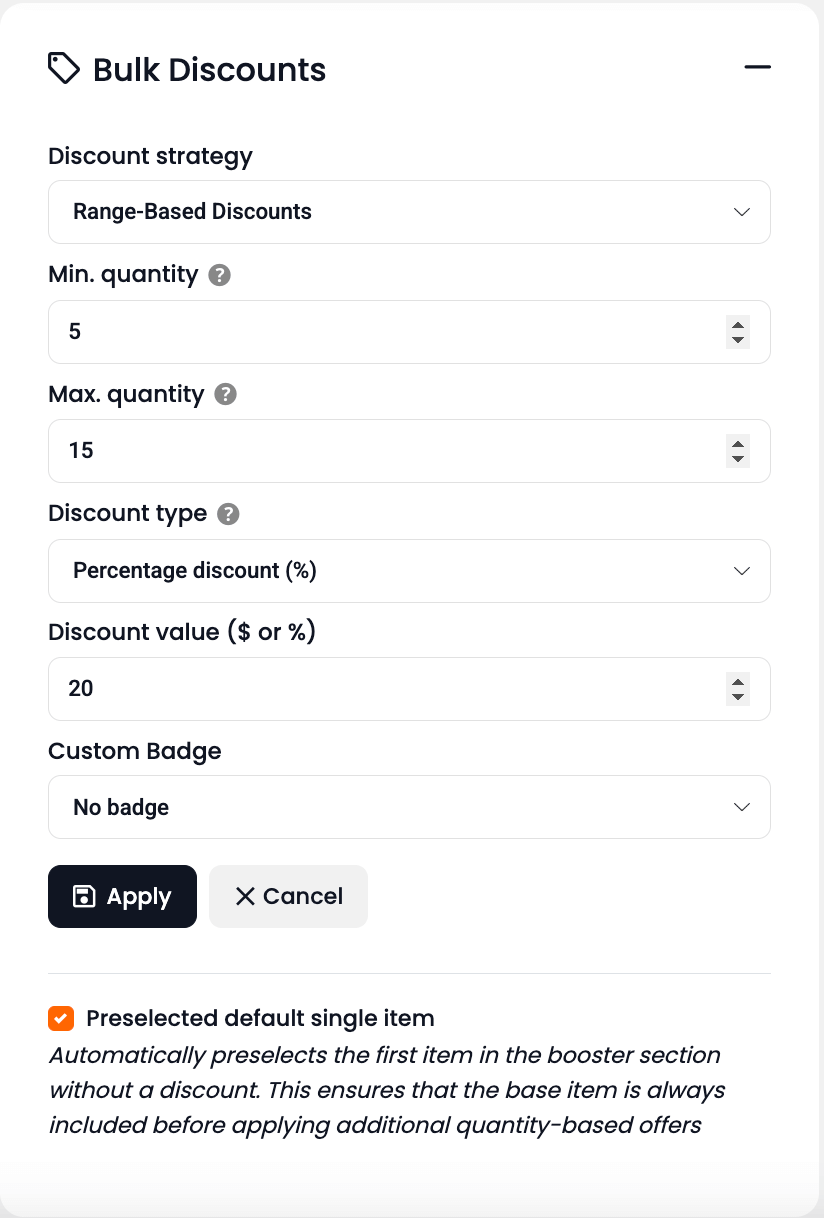Click the Max. quantity help icon
Screen dimensions: 824x1218
click(226, 394)
